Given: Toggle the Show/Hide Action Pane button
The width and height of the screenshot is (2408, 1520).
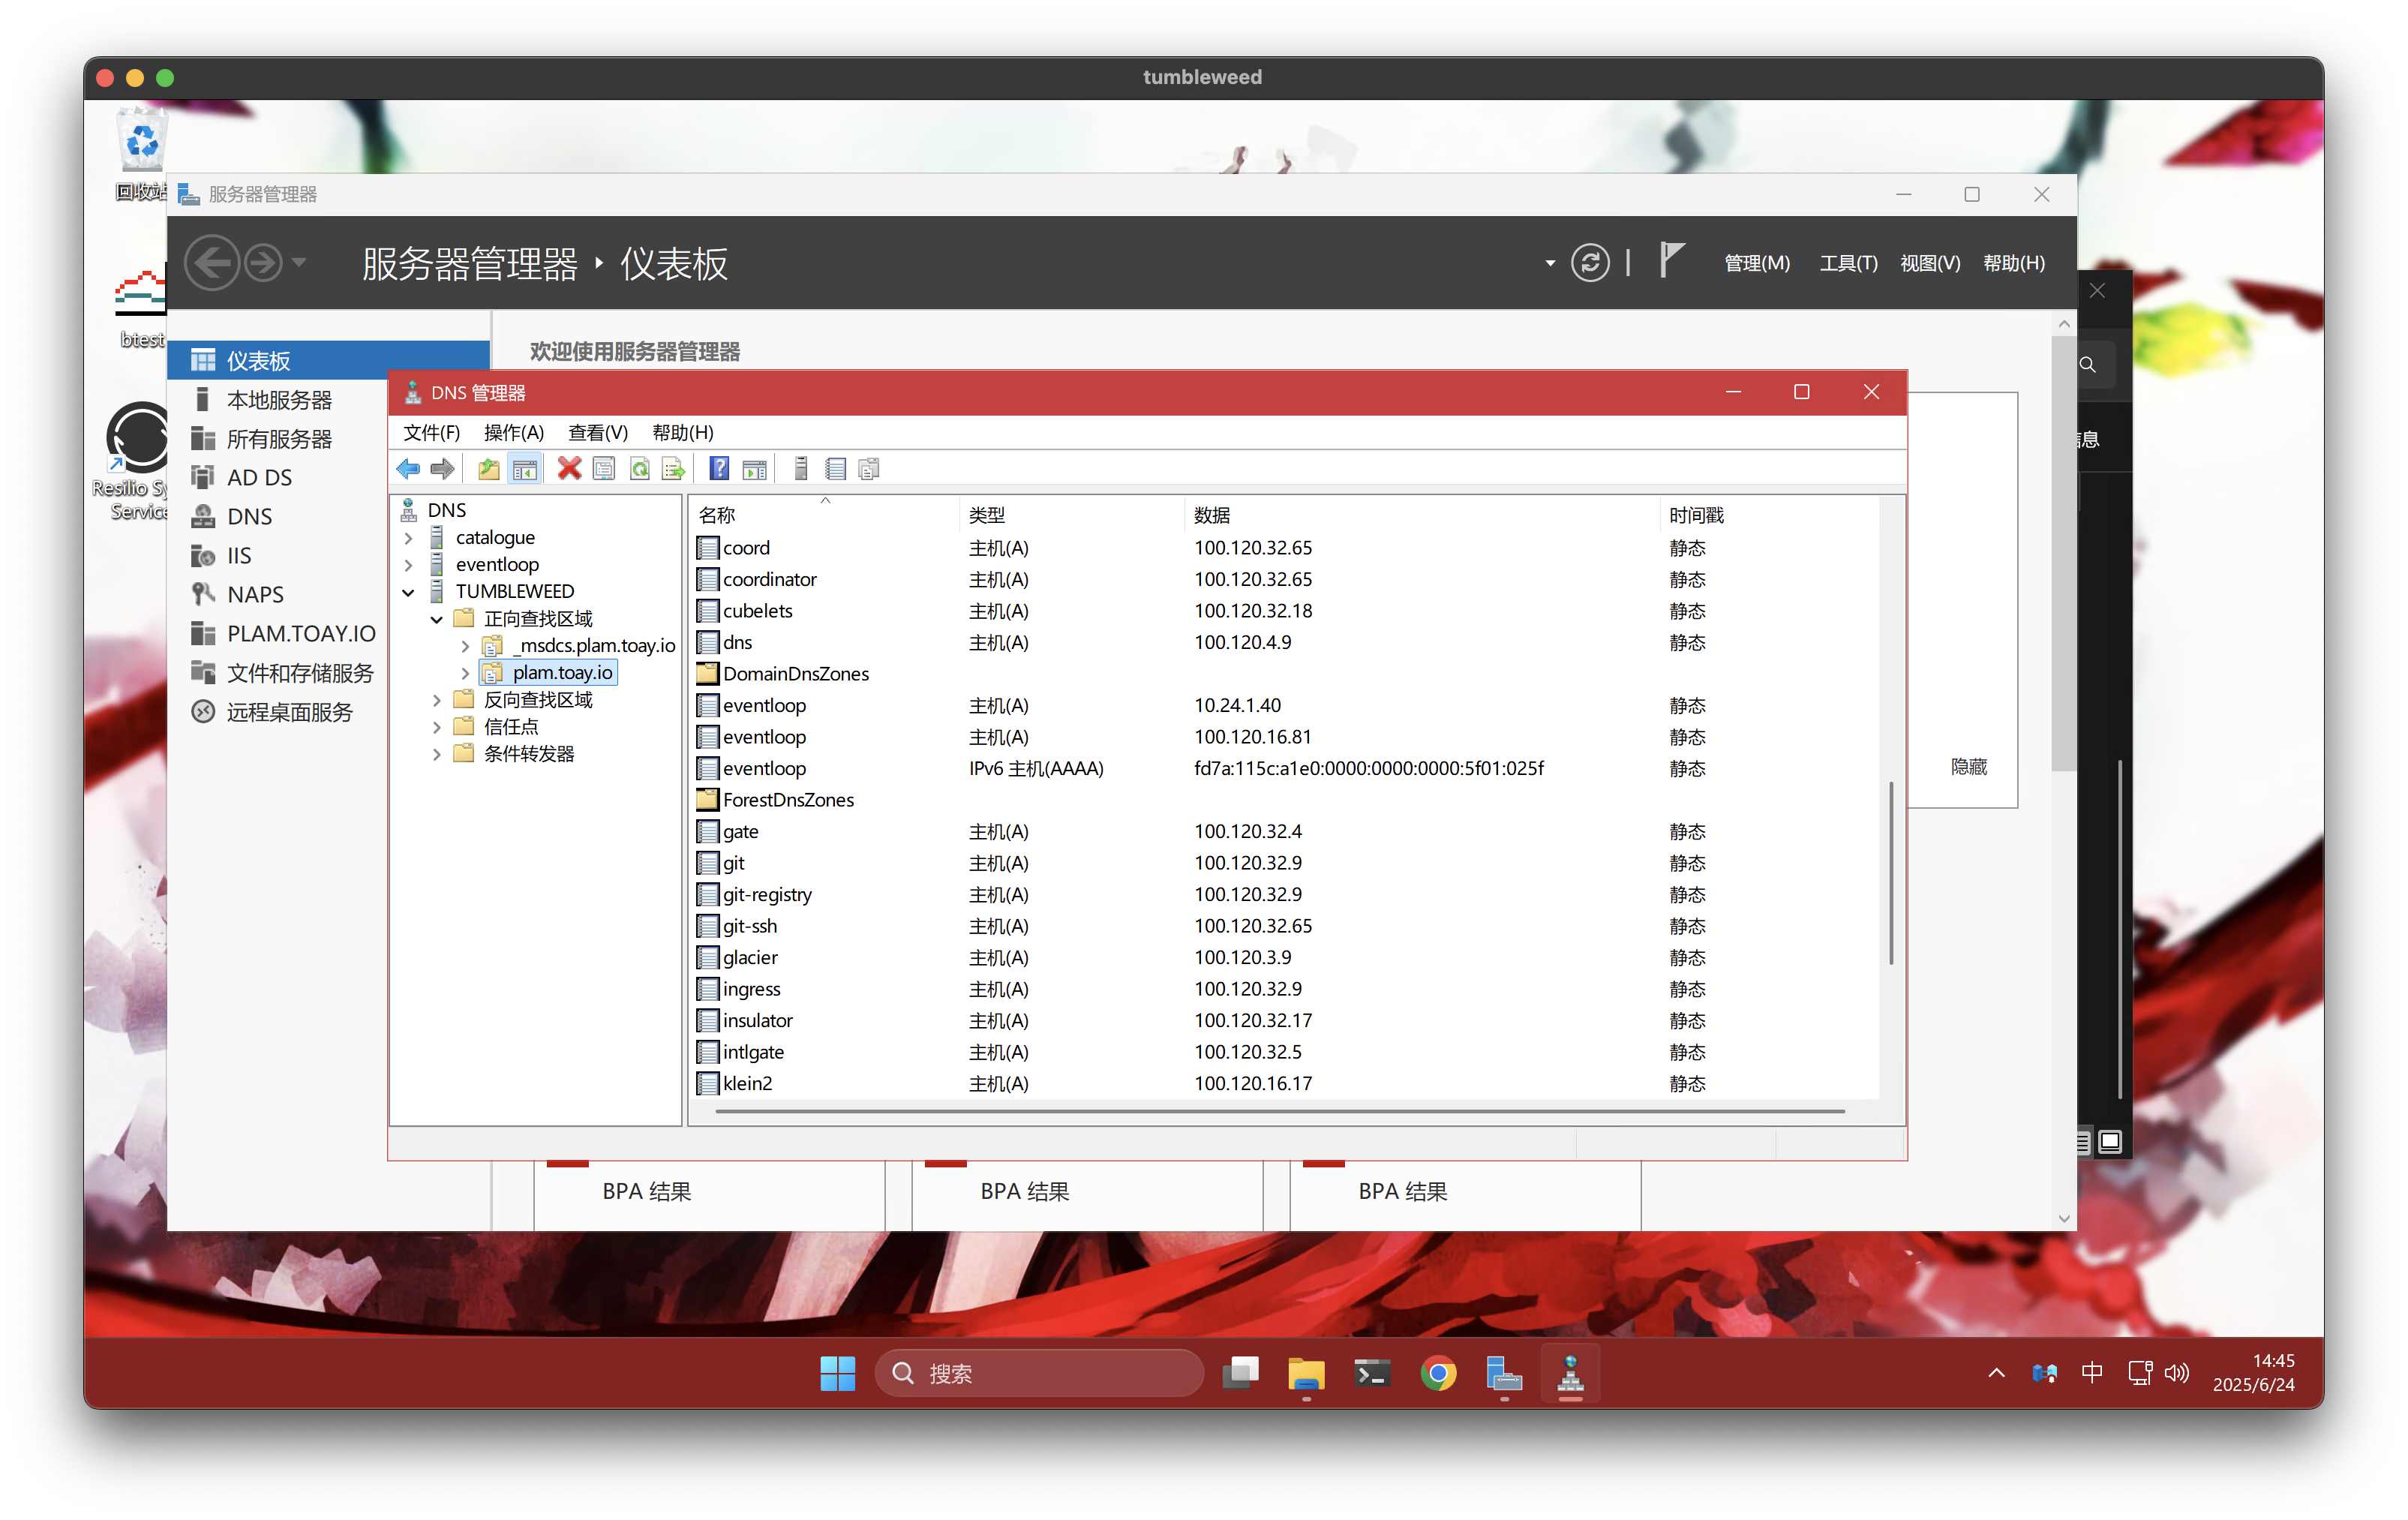Looking at the screenshot, I should pyautogui.click(x=755, y=469).
